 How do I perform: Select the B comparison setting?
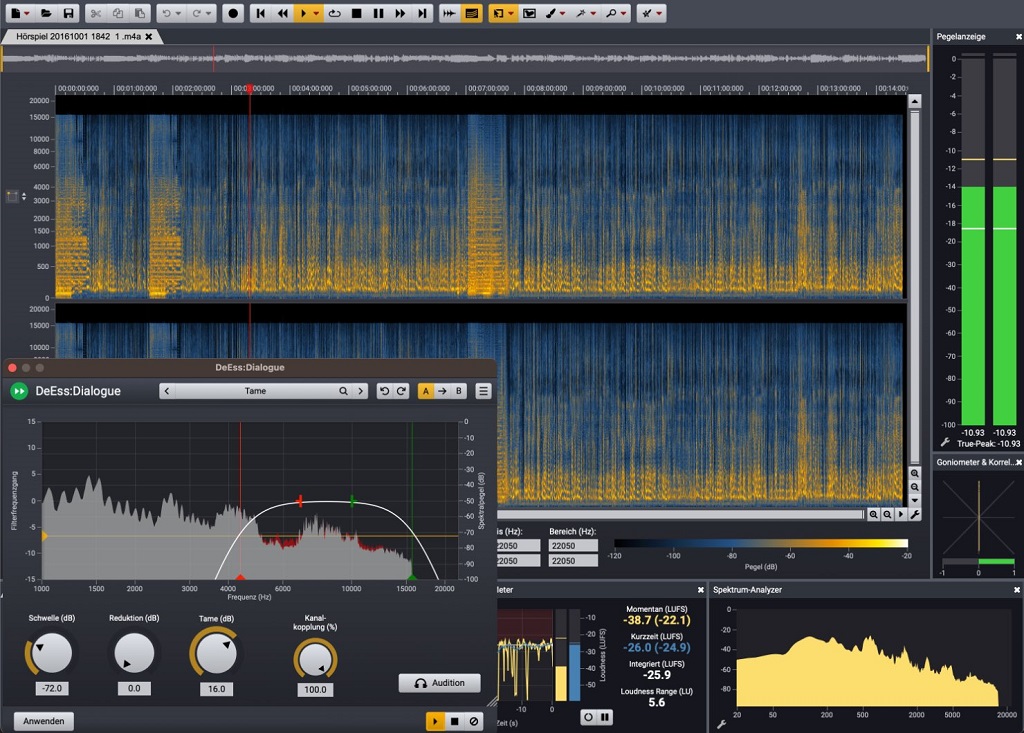pos(458,391)
